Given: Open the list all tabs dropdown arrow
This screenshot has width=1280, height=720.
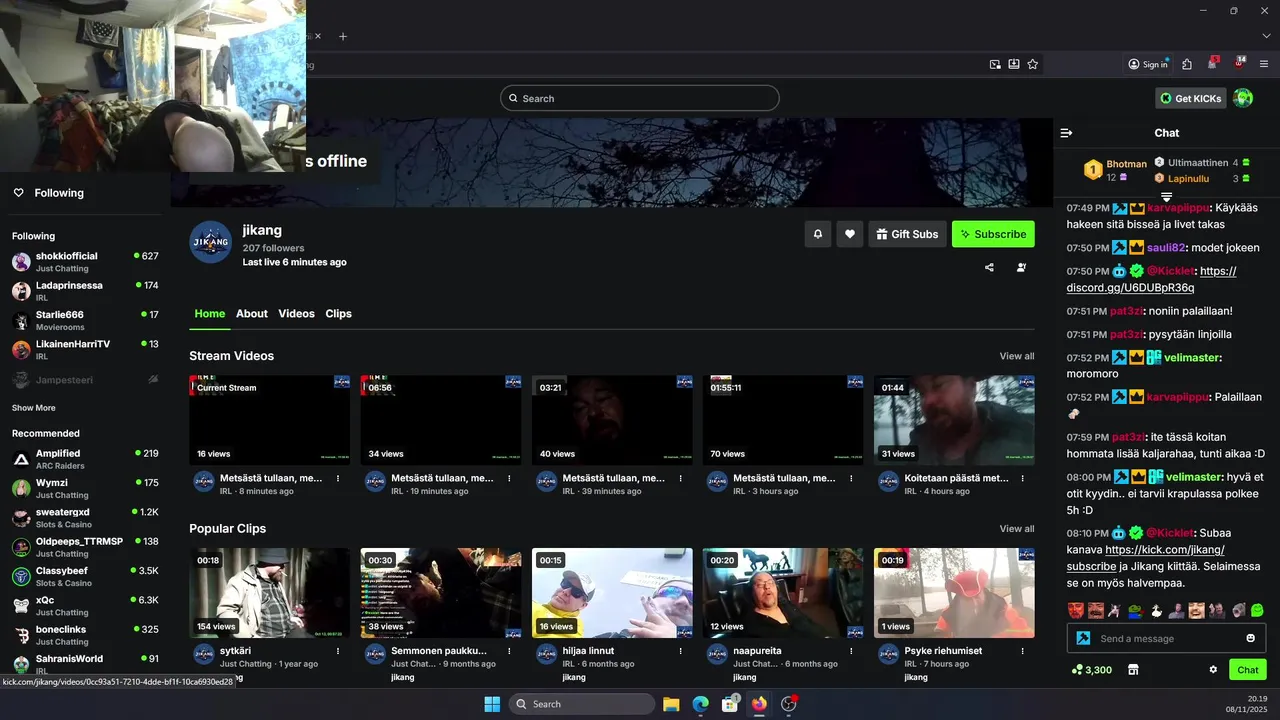Looking at the screenshot, I should (x=1266, y=36).
